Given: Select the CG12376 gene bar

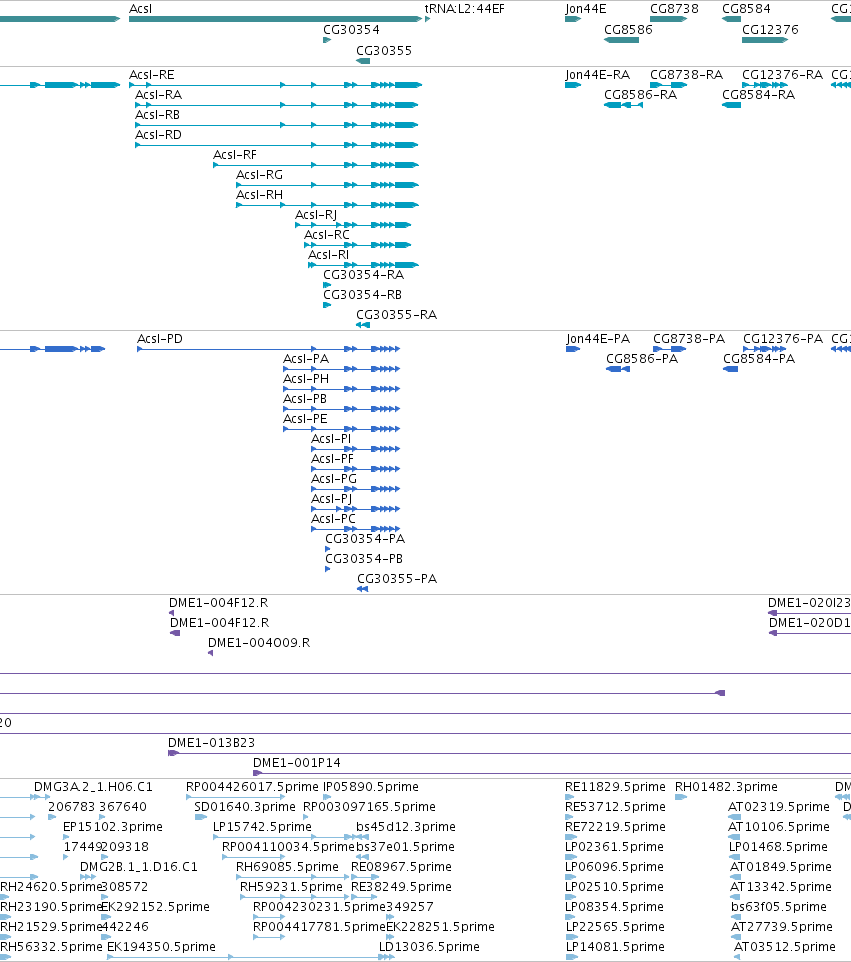Looking at the screenshot, I should 764,40.
